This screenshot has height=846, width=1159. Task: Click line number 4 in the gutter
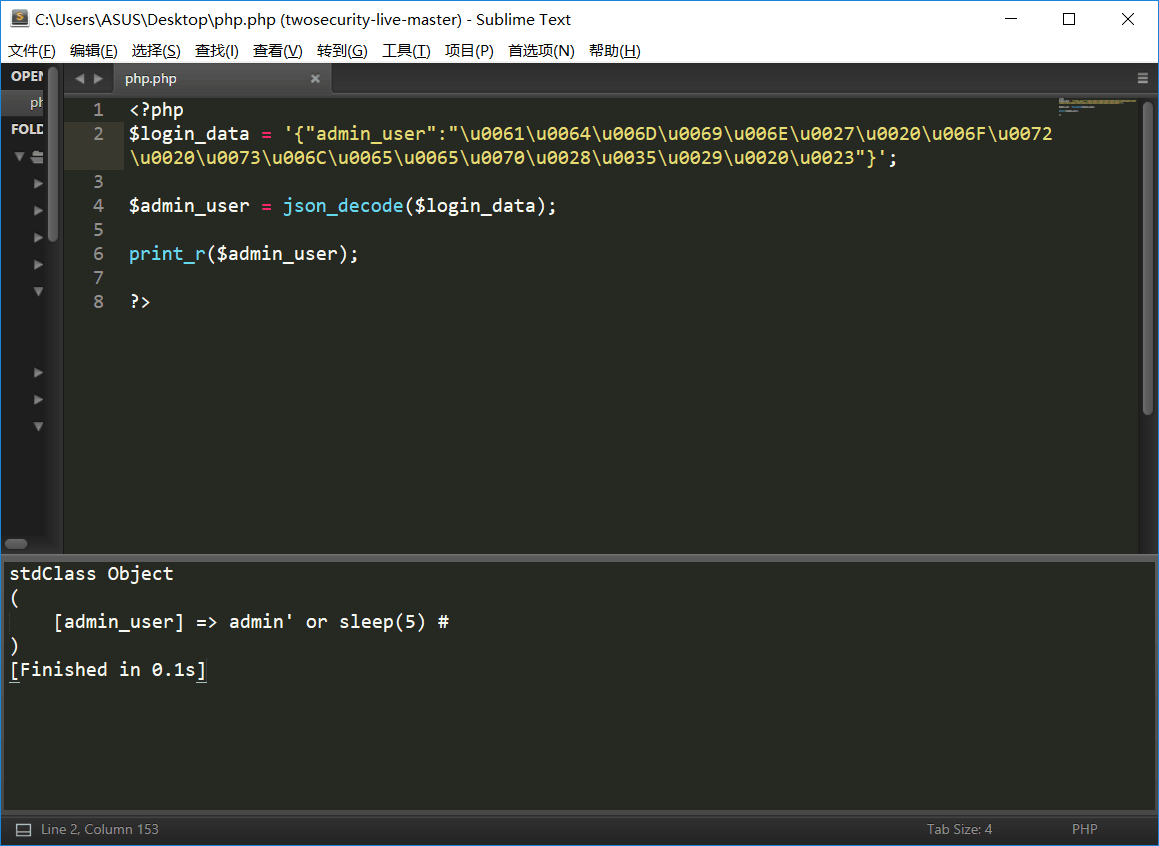[x=98, y=206]
